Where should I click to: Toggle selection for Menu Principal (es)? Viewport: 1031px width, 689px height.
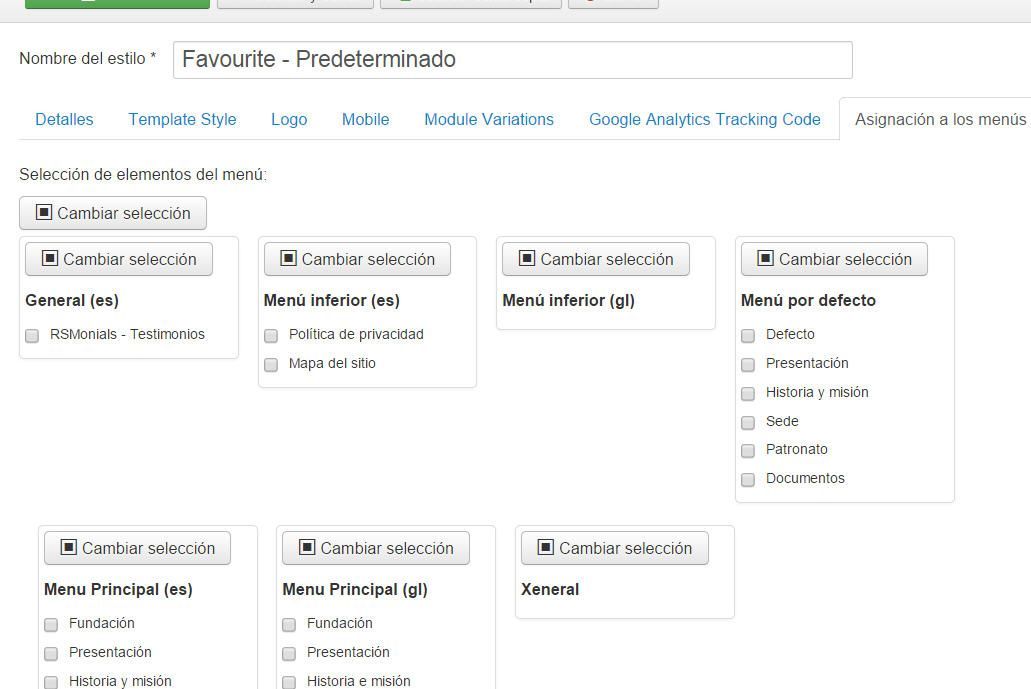(137, 548)
